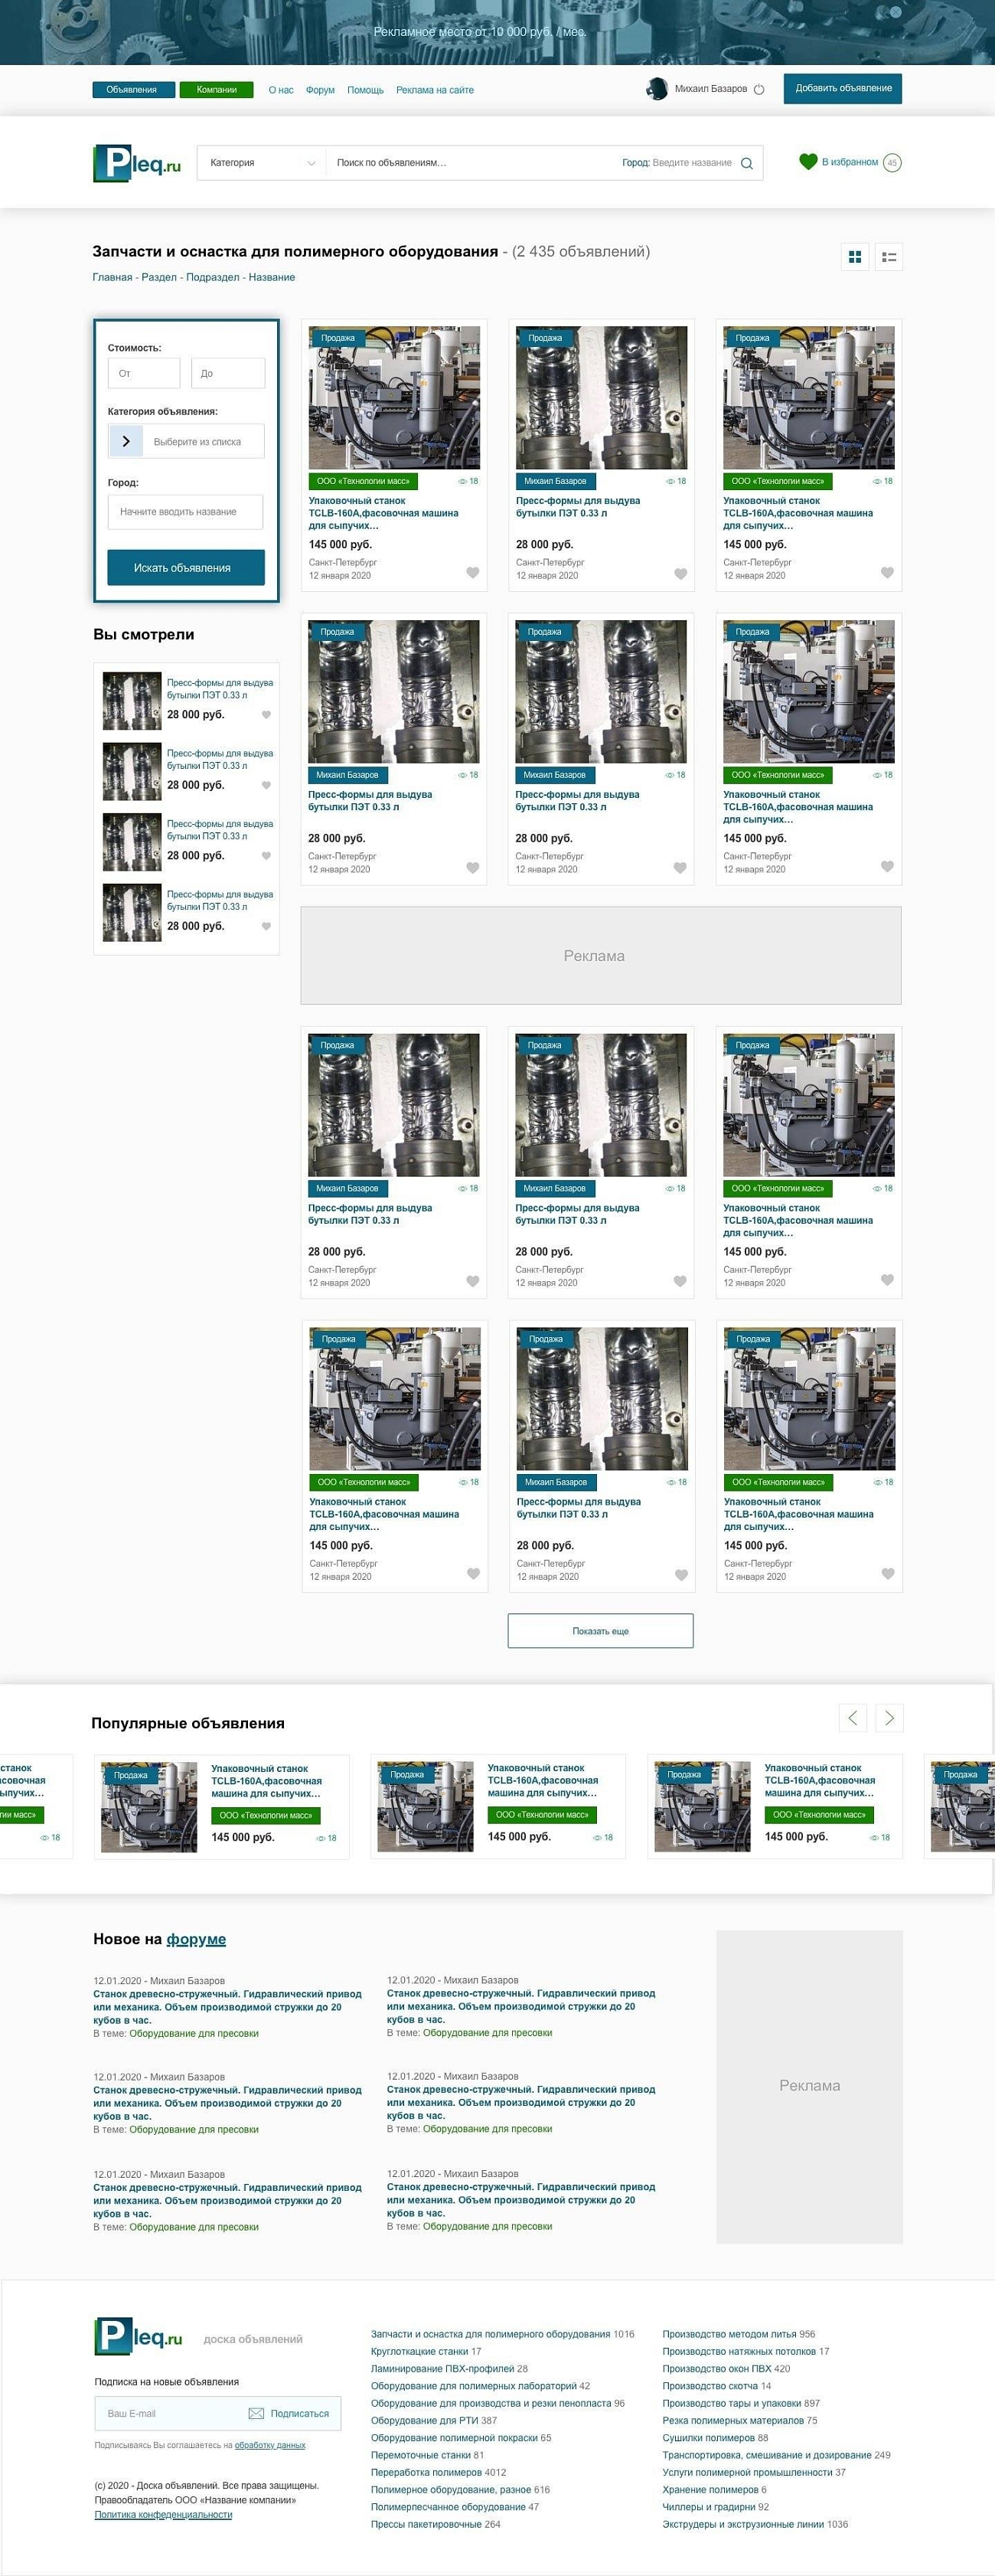The width and height of the screenshot is (995, 2576).
Task: Select the Компании tab
Action: click(217, 90)
